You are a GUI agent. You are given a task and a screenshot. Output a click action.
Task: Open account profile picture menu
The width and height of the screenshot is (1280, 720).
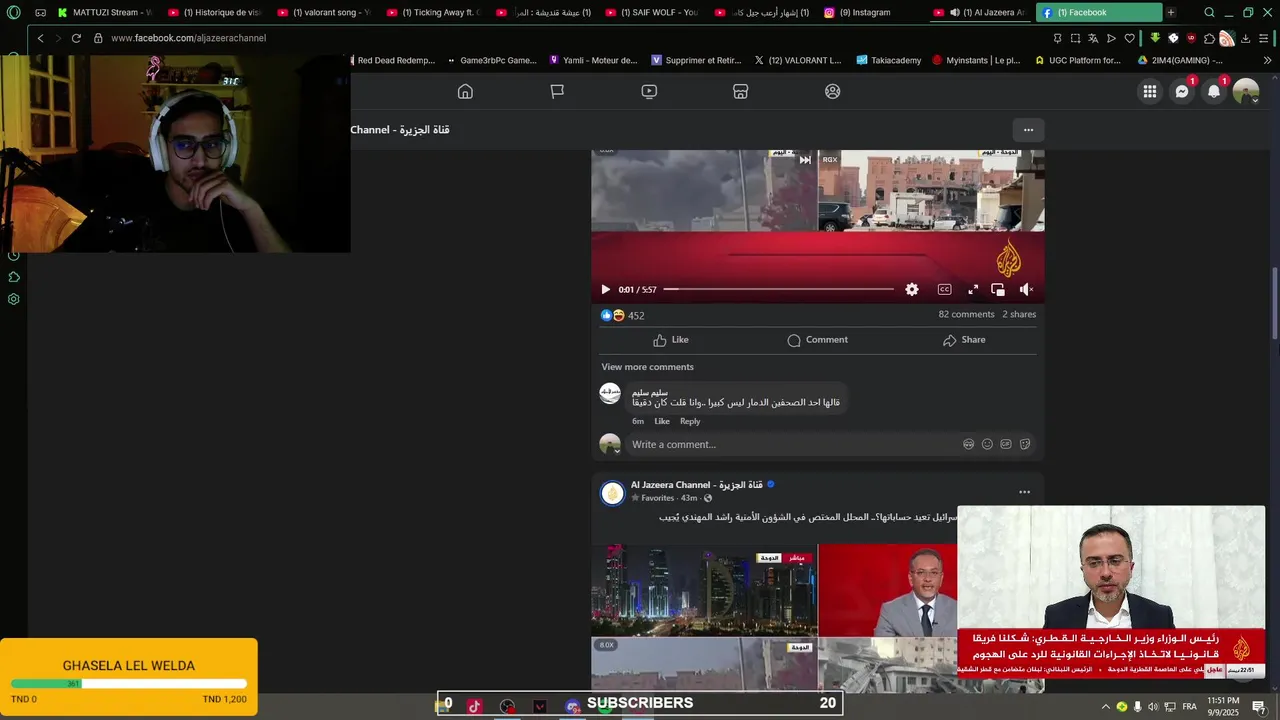pos(1246,91)
